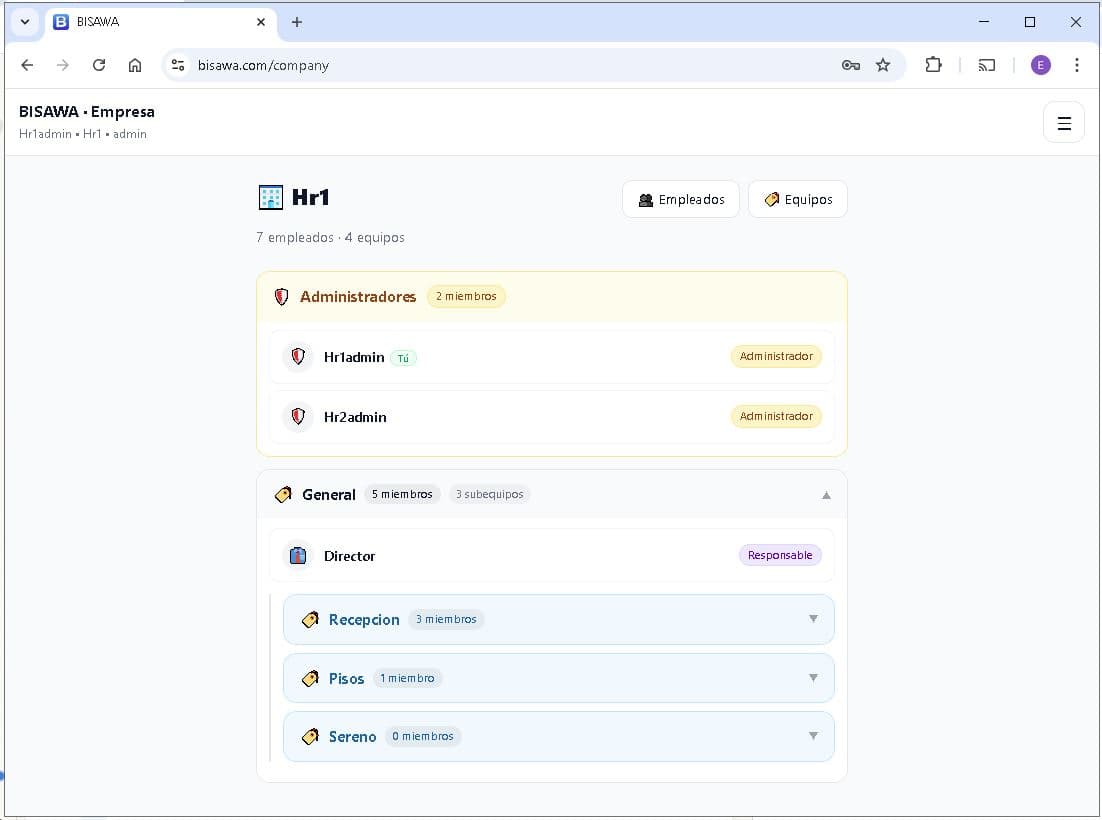Select the tag icon beside Recepcion

point(310,619)
